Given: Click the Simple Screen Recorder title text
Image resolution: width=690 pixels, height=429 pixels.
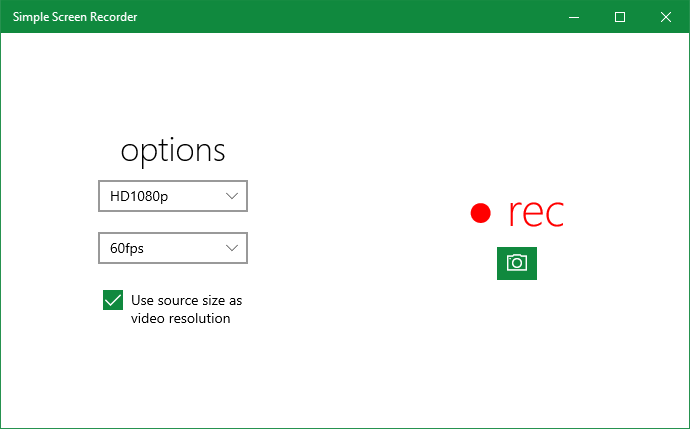Looking at the screenshot, I should (x=75, y=17).
